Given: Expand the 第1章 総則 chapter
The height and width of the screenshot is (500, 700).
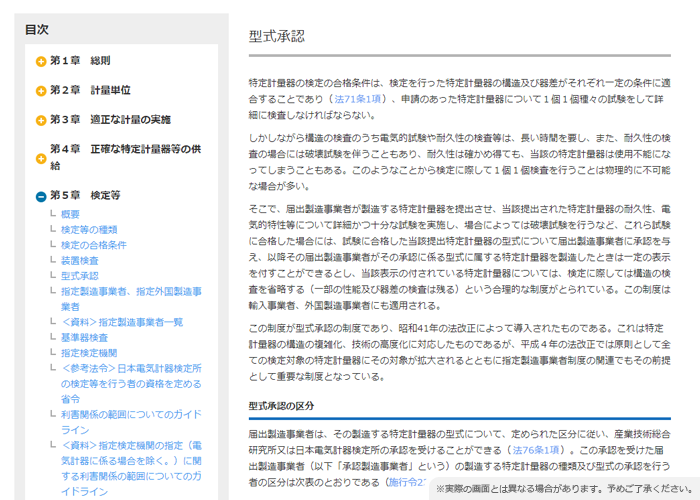Looking at the screenshot, I should click(41, 61).
